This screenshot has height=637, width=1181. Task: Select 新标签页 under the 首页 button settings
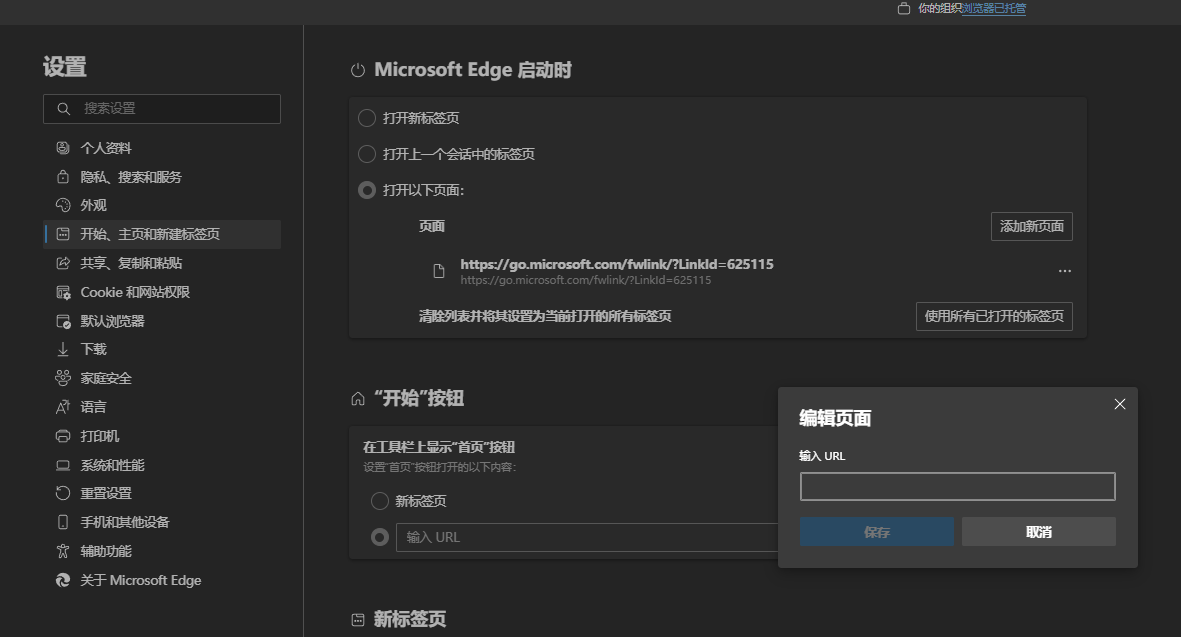coord(379,501)
